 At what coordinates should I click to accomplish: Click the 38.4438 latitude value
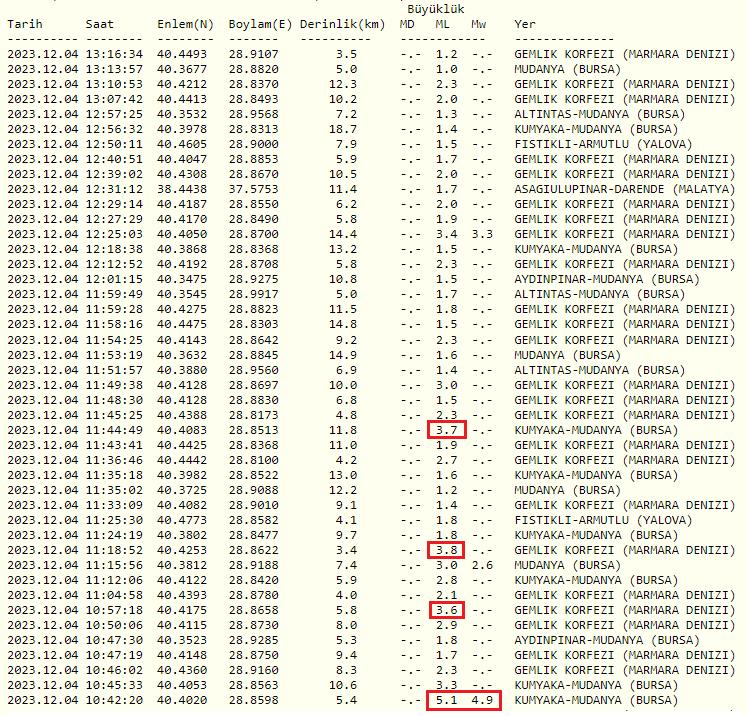click(183, 189)
